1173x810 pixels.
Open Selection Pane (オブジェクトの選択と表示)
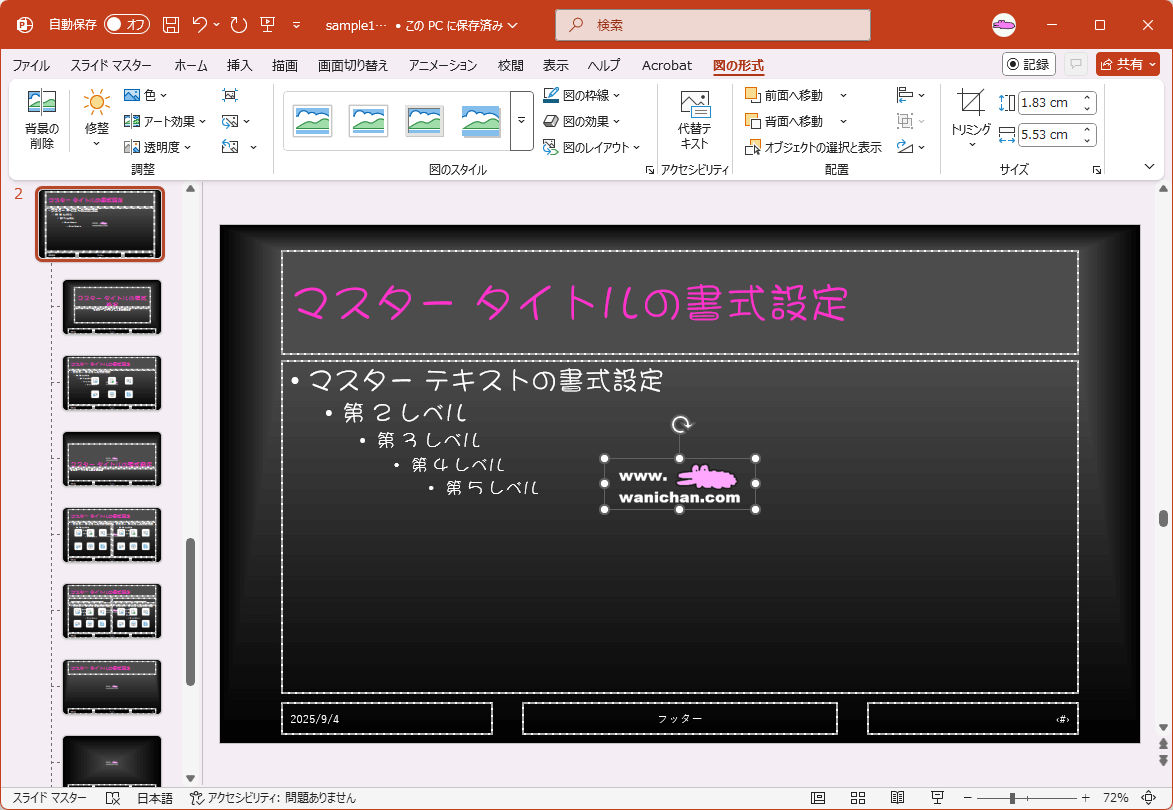coord(814,147)
